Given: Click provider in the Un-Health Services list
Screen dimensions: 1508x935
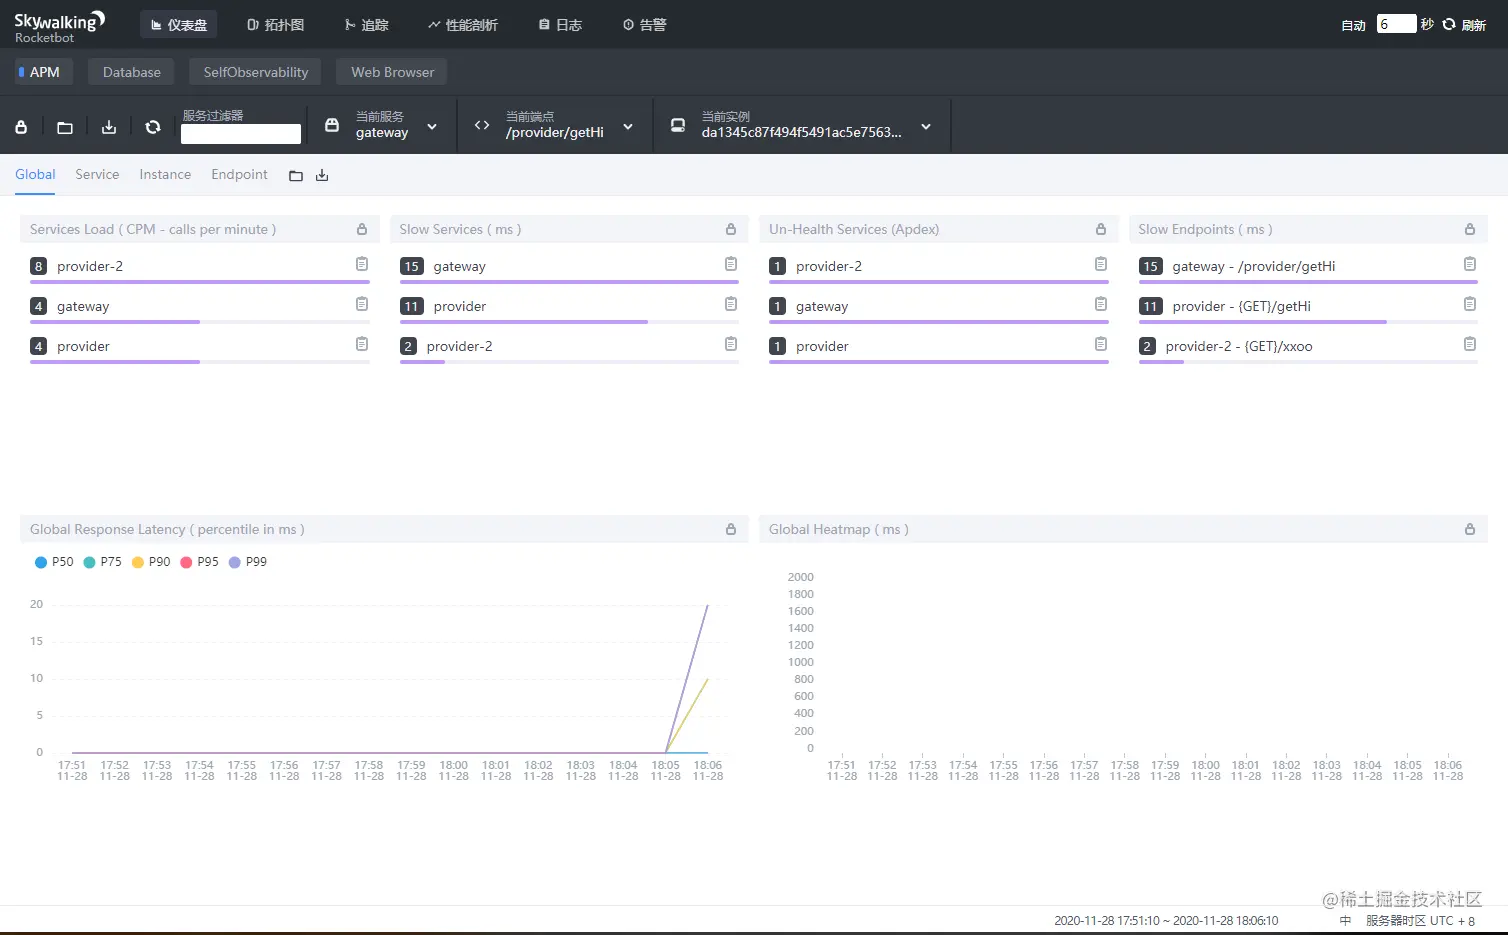Looking at the screenshot, I should click(x=822, y=346).
